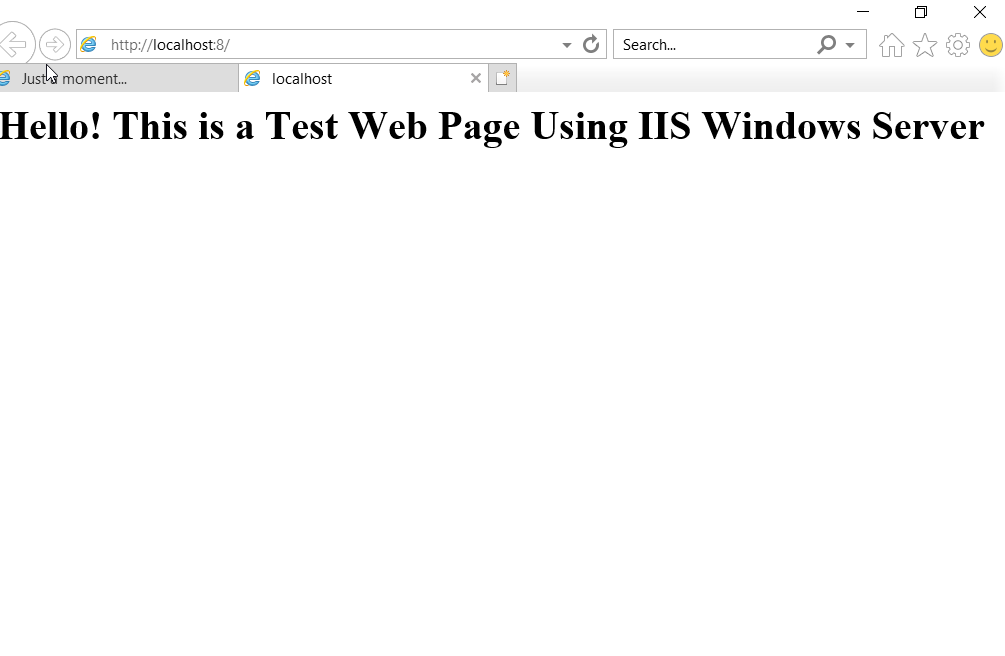Open a new tab
Screen dimensions: 1005x656
coord(503,78)
